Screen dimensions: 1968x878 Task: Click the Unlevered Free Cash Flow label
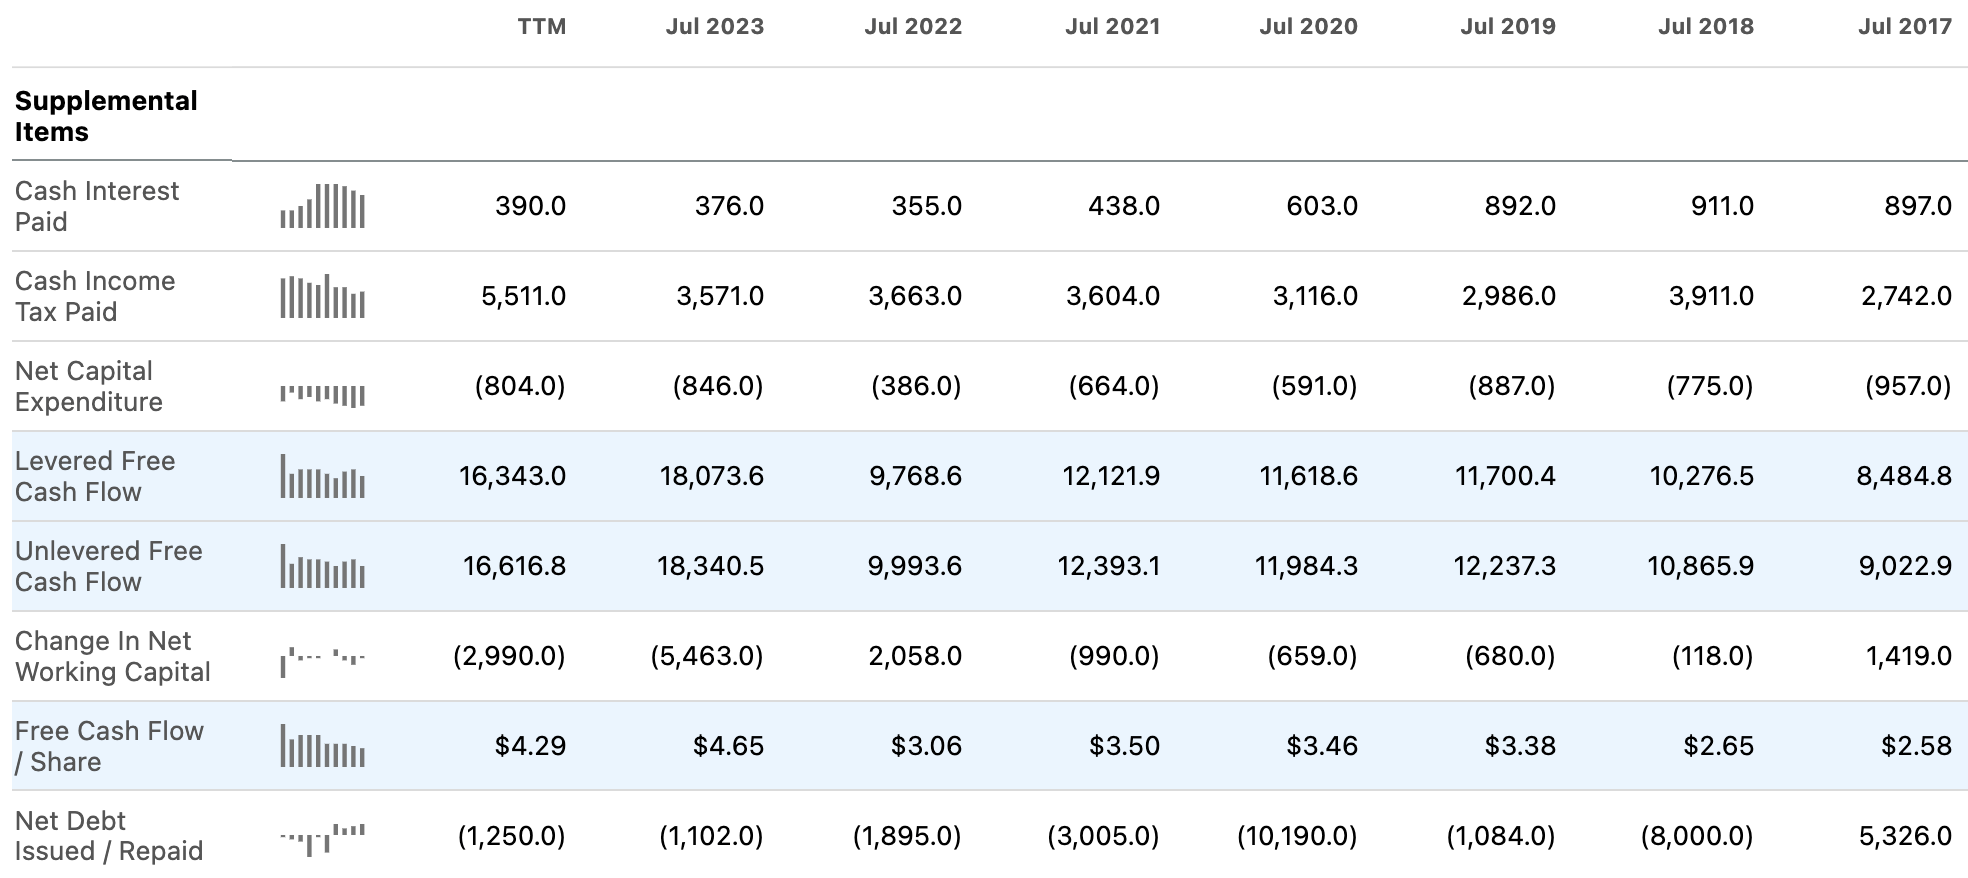108,566
